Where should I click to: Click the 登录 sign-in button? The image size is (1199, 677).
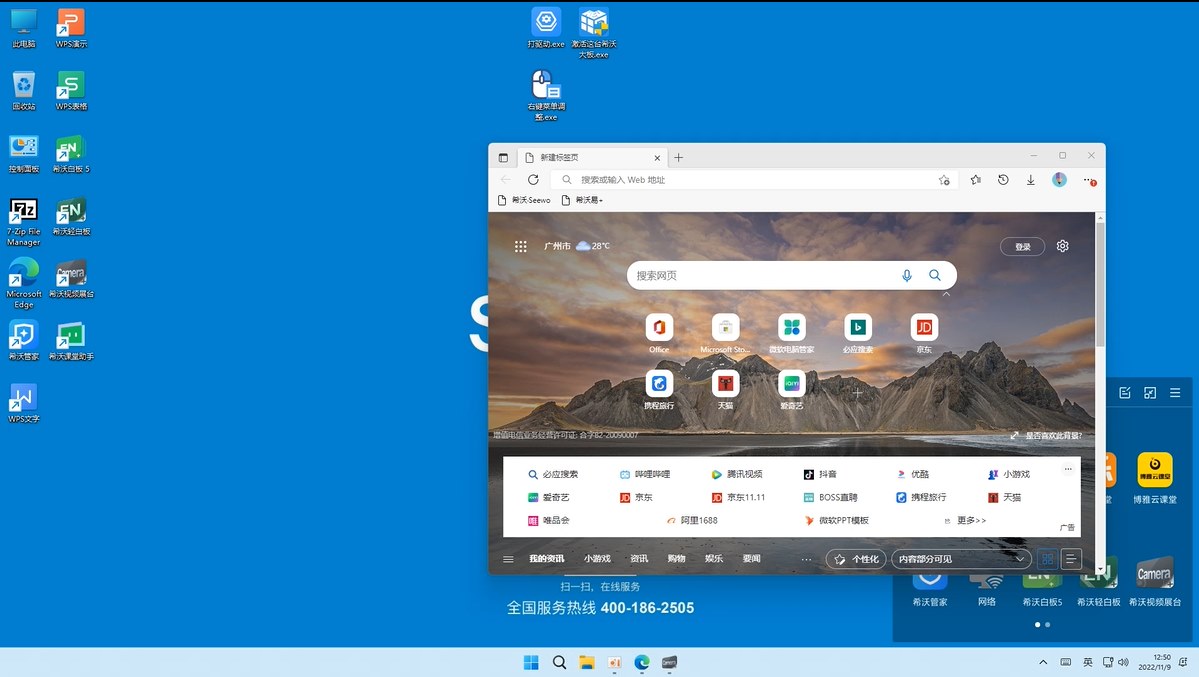[1022, 247]
